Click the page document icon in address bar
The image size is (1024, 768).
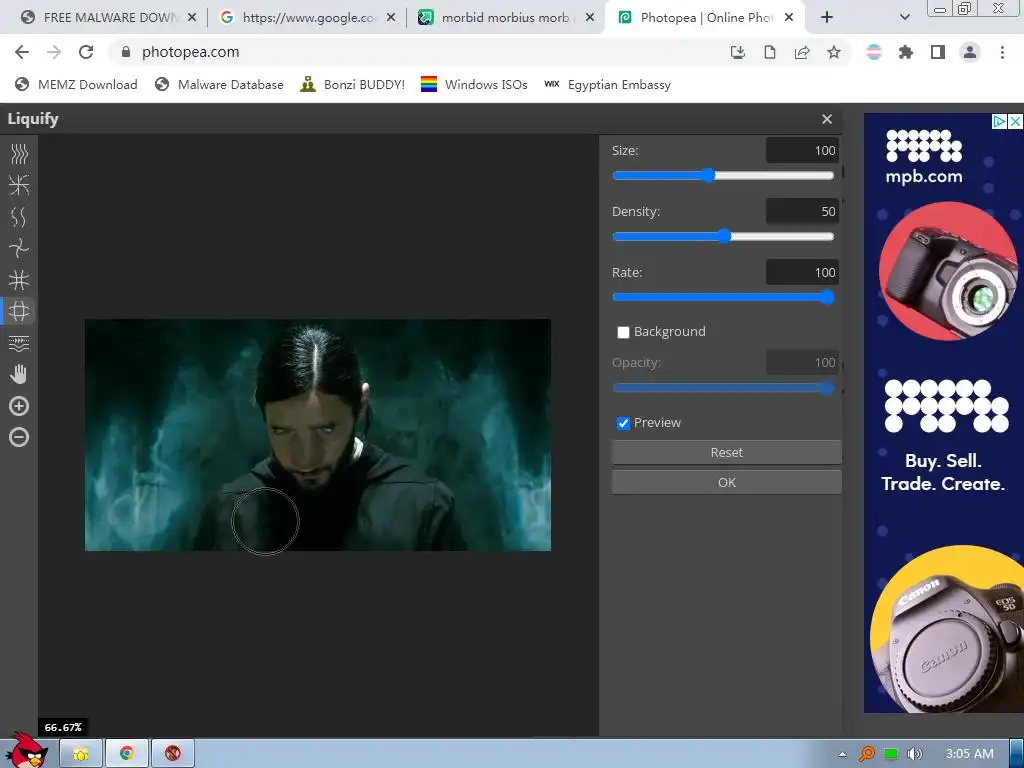(770, 52)
